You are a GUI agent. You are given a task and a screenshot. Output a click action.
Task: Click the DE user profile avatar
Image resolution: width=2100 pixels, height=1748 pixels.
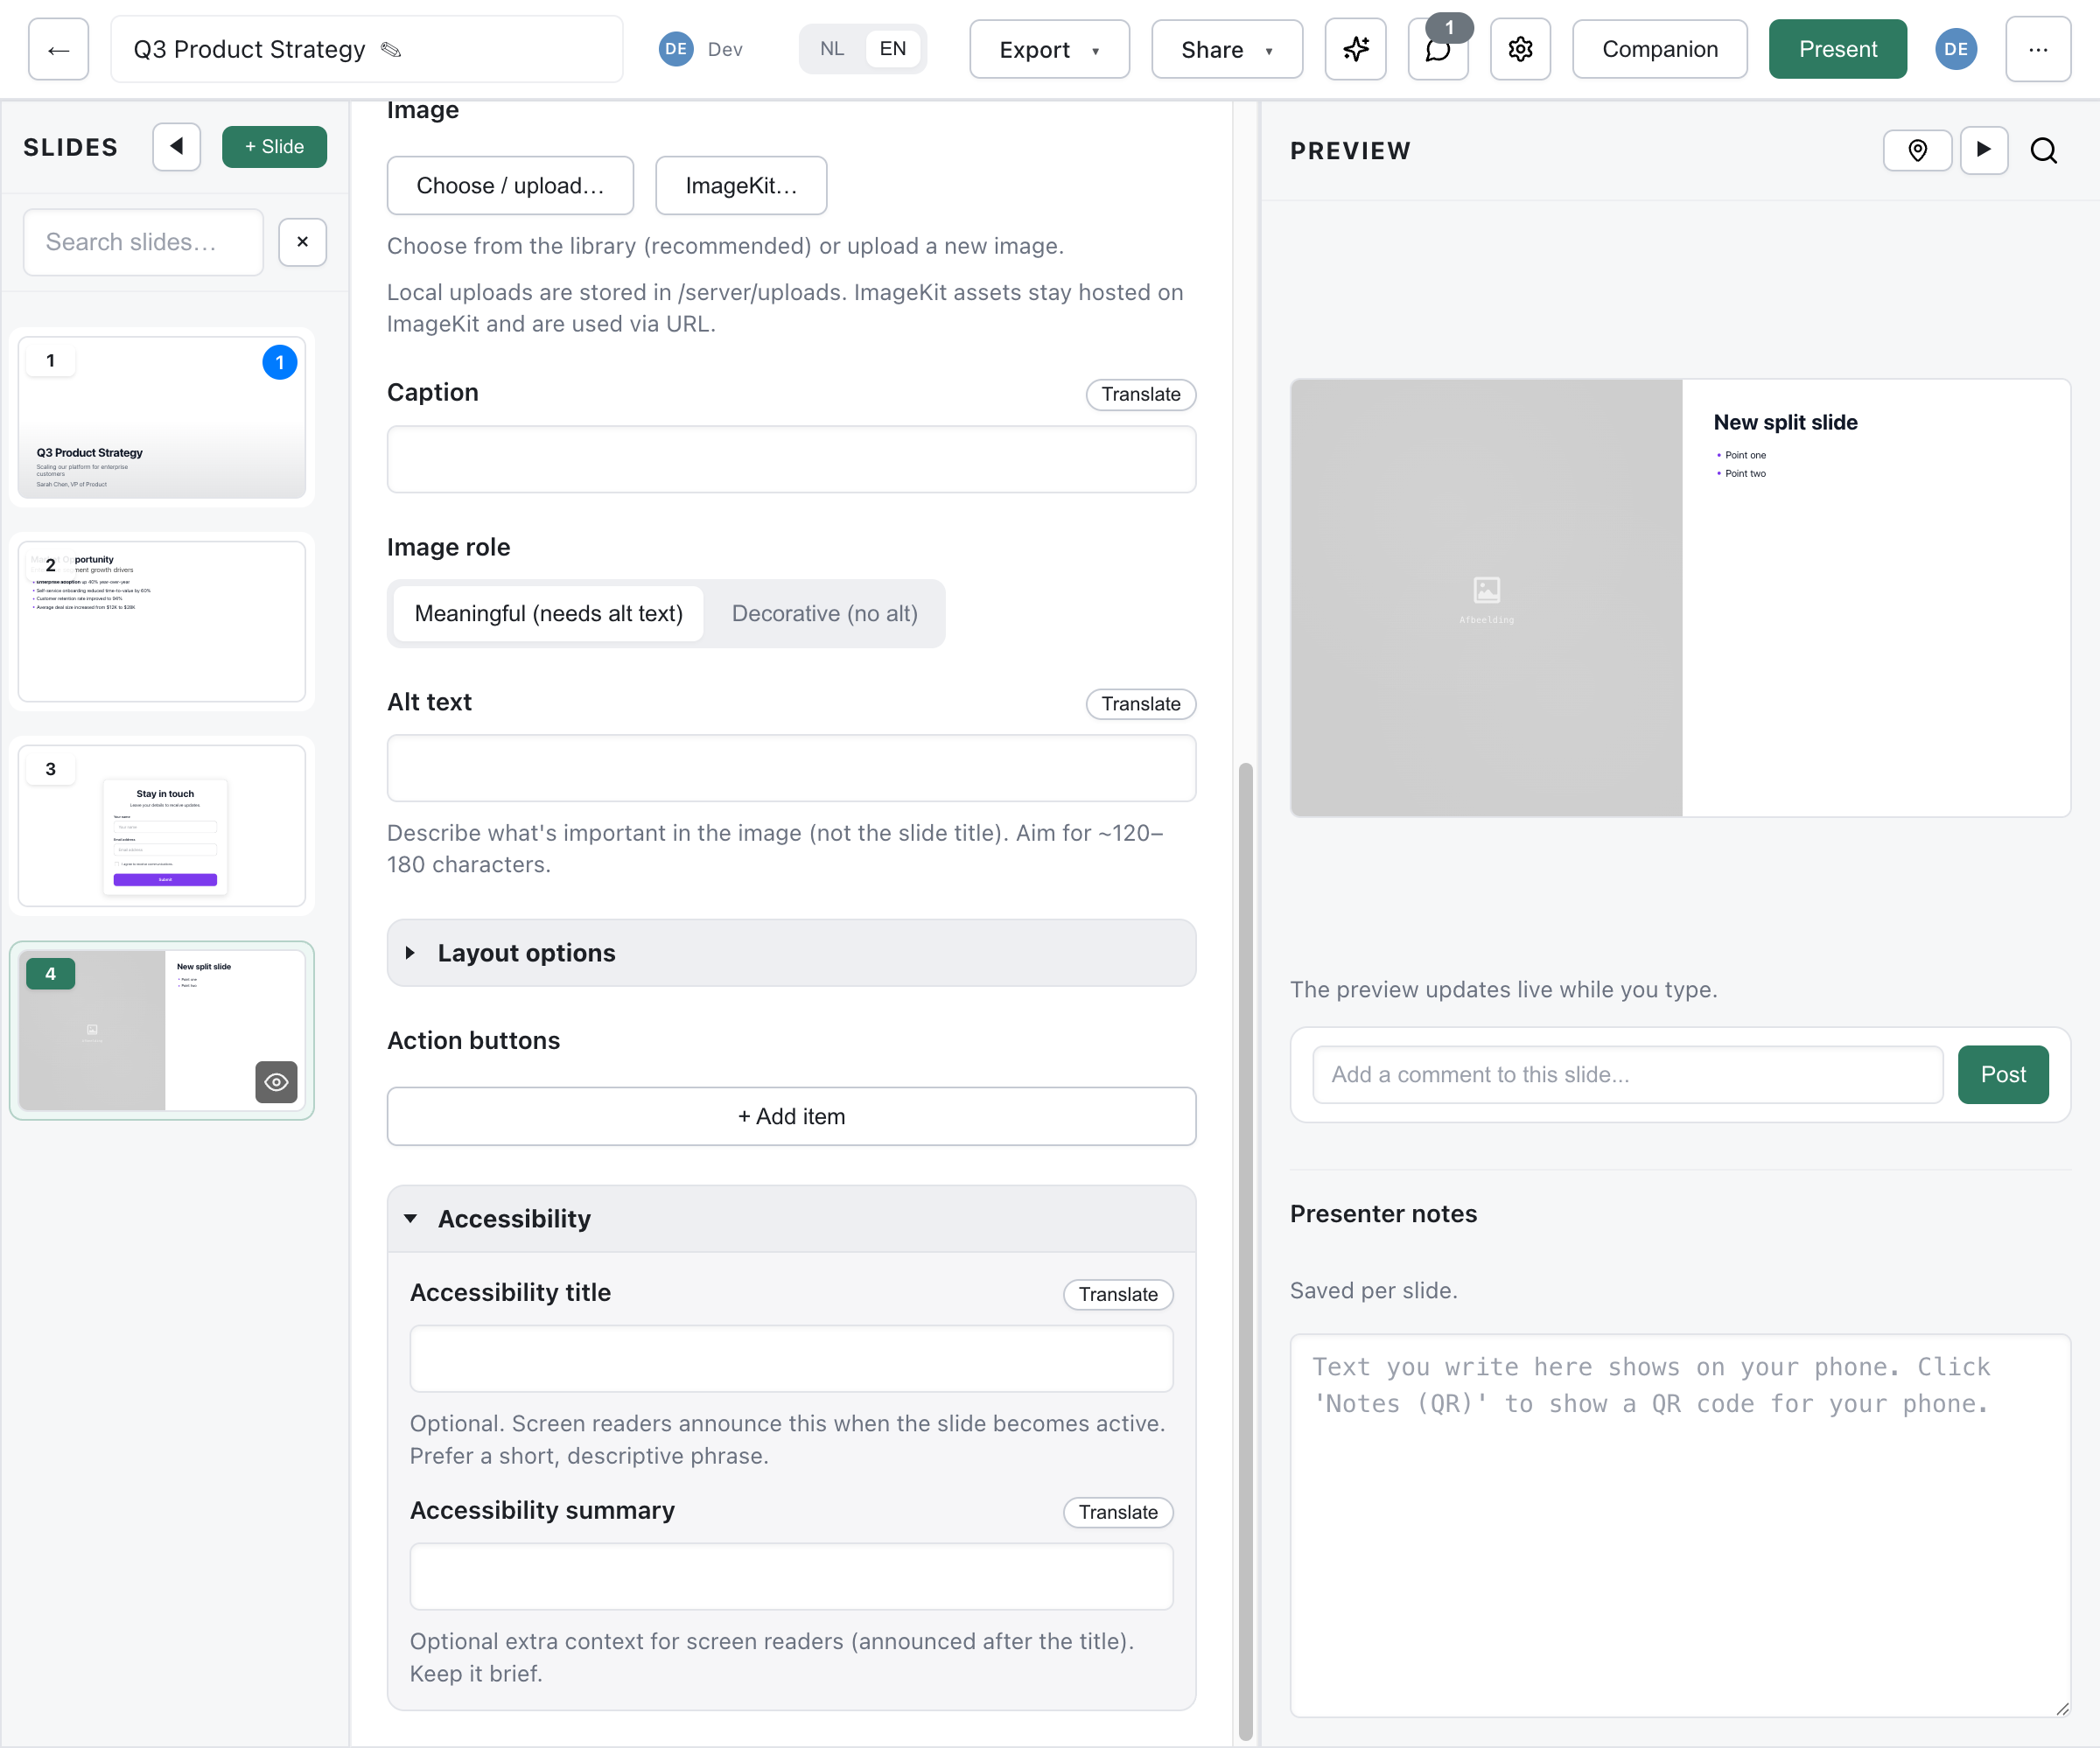tap(1955, 49)
